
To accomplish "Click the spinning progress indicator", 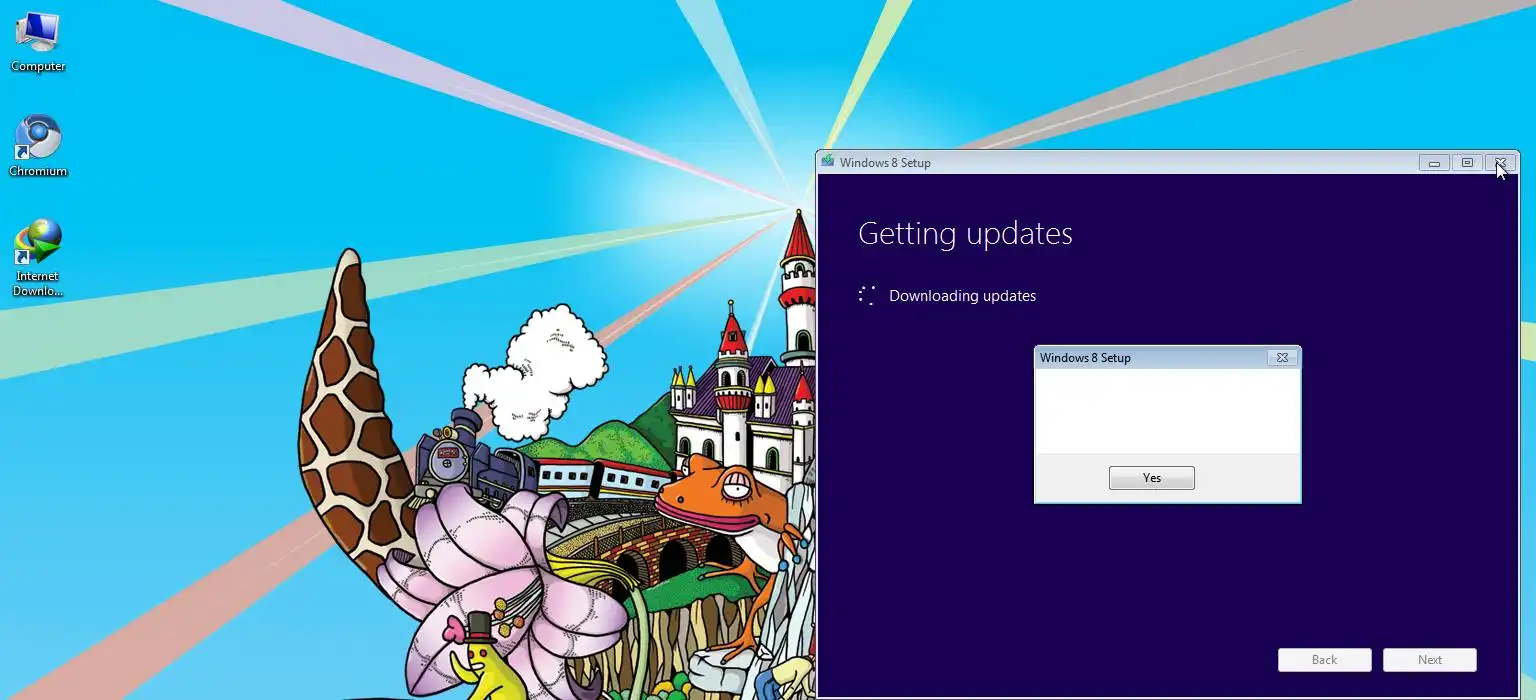I will (867, 295).
